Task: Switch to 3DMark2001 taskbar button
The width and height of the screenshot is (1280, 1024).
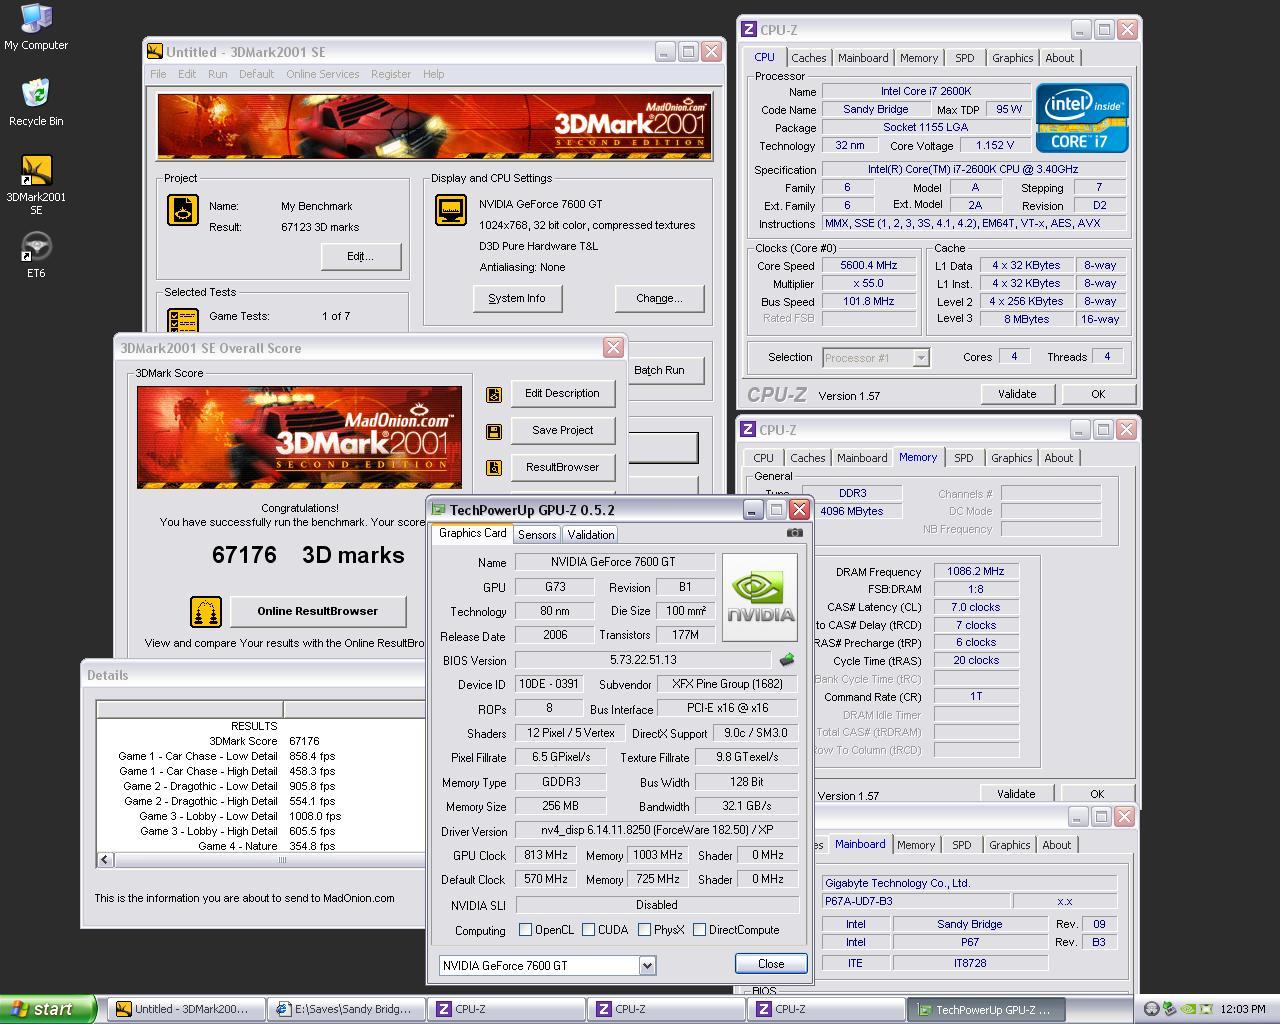Action: pos(187,1009)
